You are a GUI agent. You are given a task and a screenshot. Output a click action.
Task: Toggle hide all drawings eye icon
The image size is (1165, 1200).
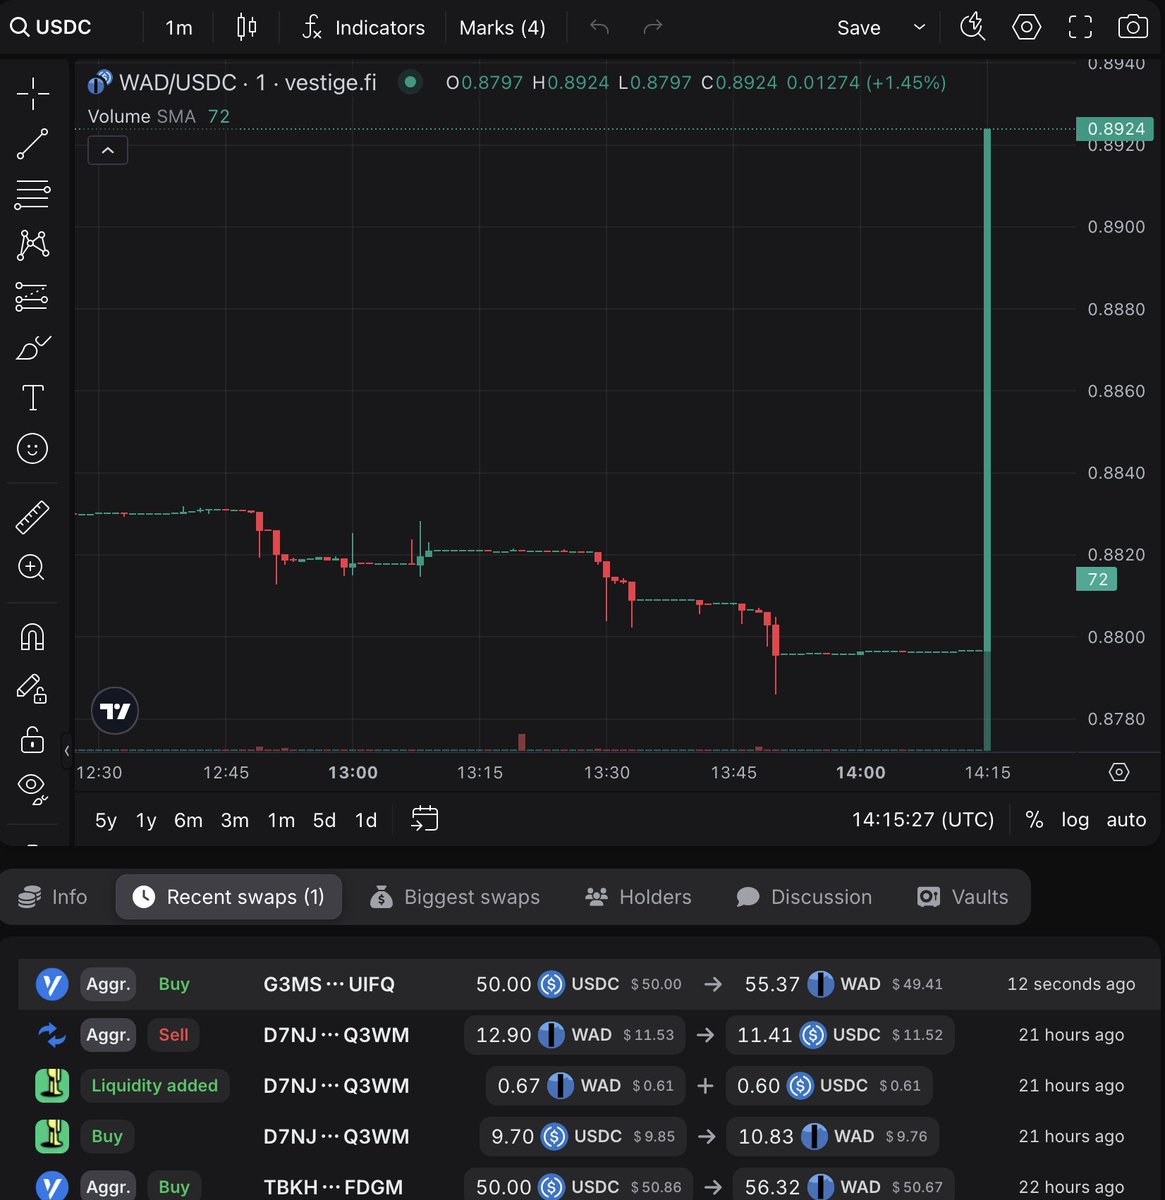click(32, 789)
